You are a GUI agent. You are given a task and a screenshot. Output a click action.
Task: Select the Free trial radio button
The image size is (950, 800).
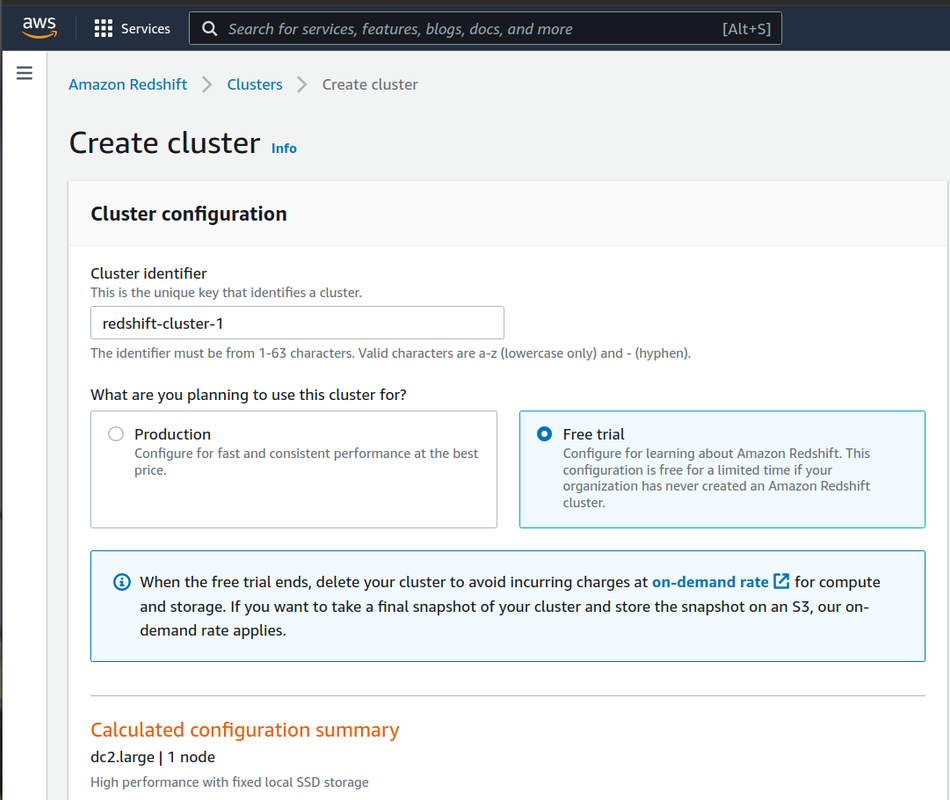pyautogui.click(x=544, y=434)
